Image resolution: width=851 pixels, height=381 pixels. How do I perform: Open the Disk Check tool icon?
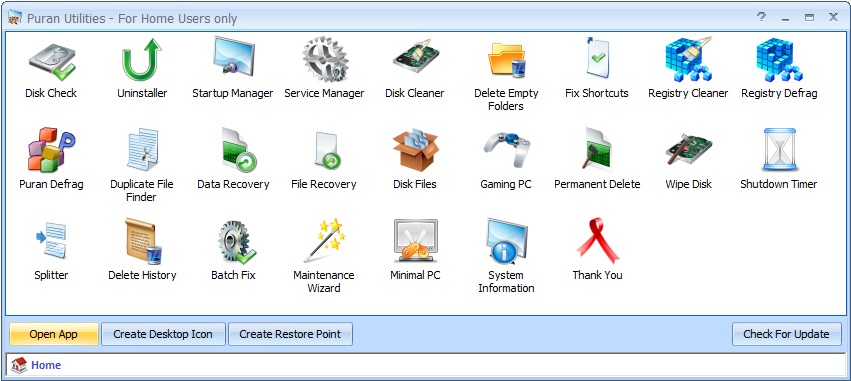coord(52,62)
